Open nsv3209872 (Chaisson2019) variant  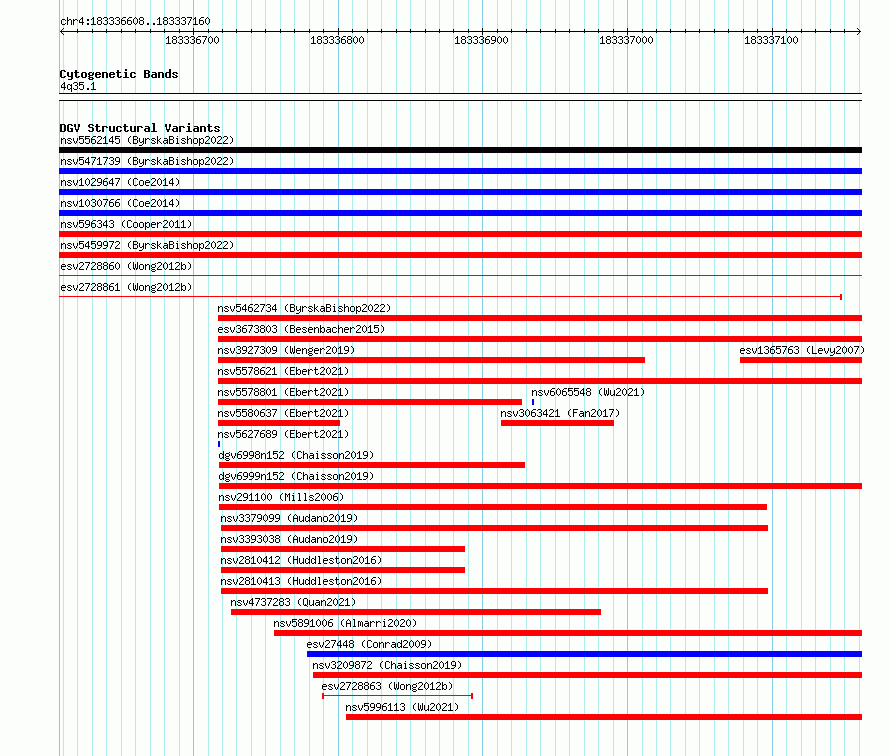pyautogui.click(x=388, y=665)
